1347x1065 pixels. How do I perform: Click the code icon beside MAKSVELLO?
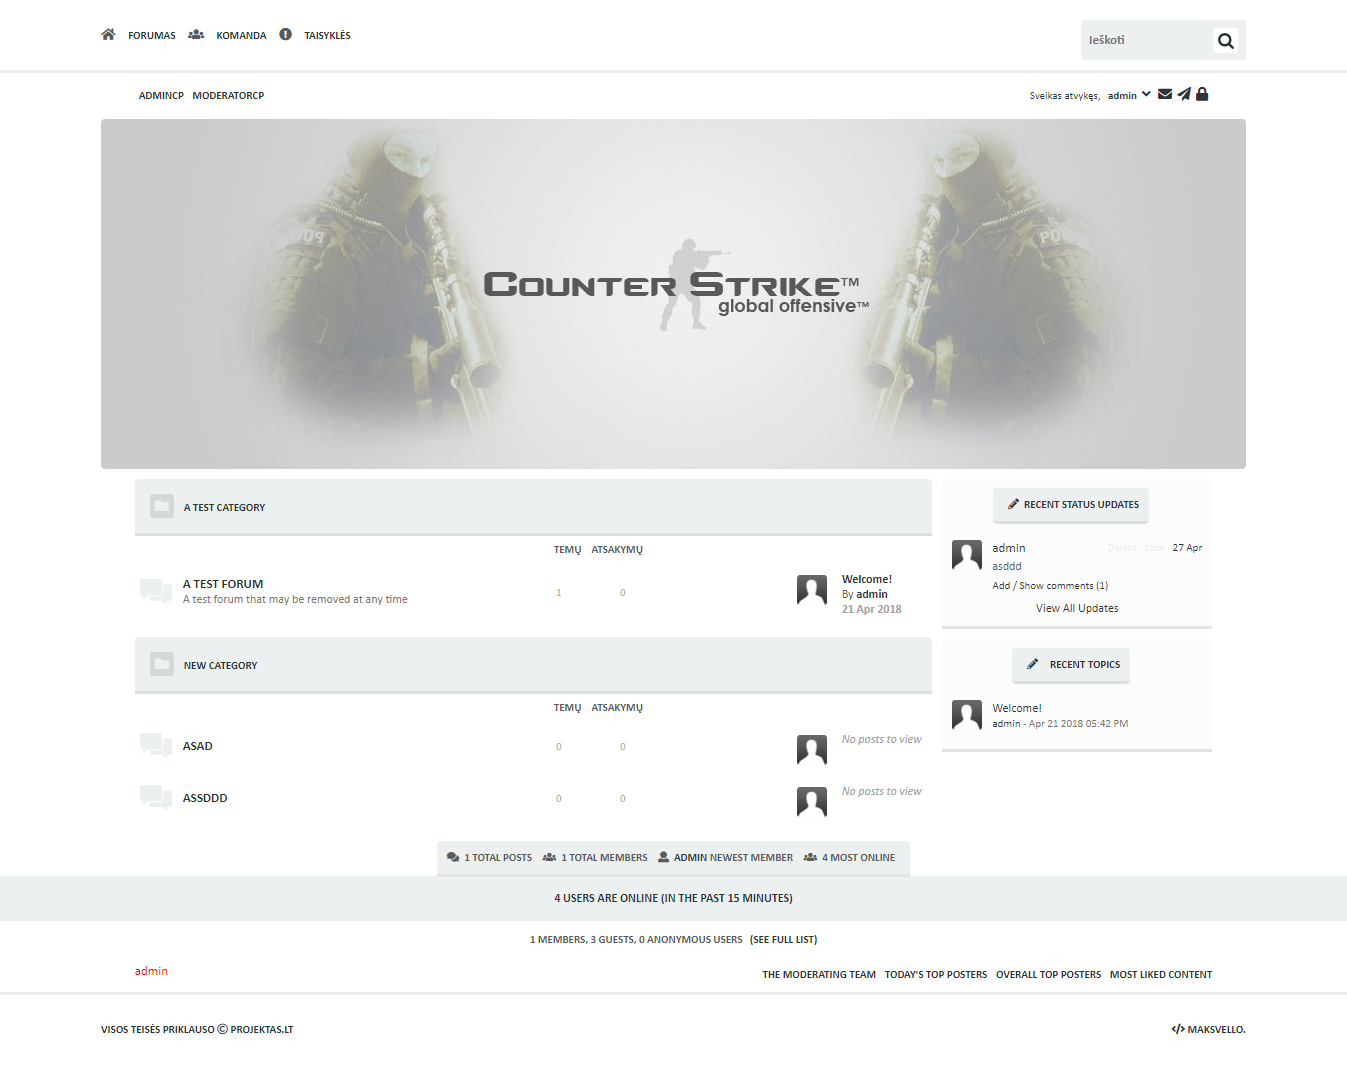1178,1029
